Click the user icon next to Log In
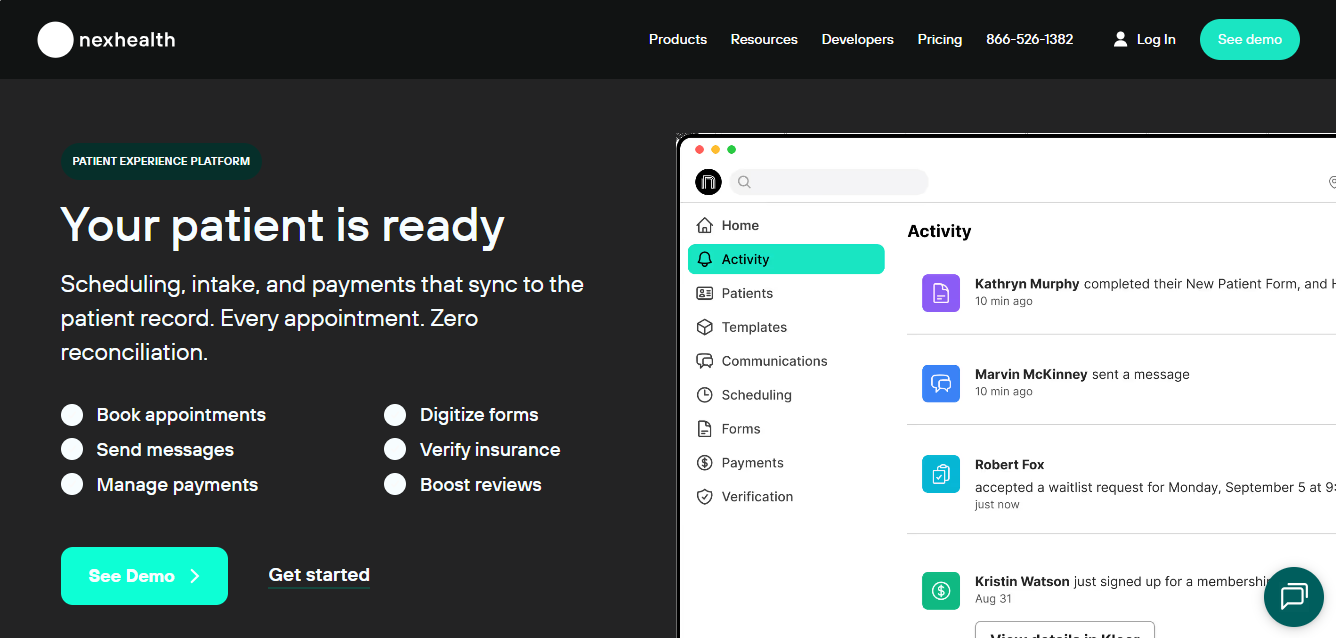This screenshot has height=638, width=1336. (x=1120, y=39)
